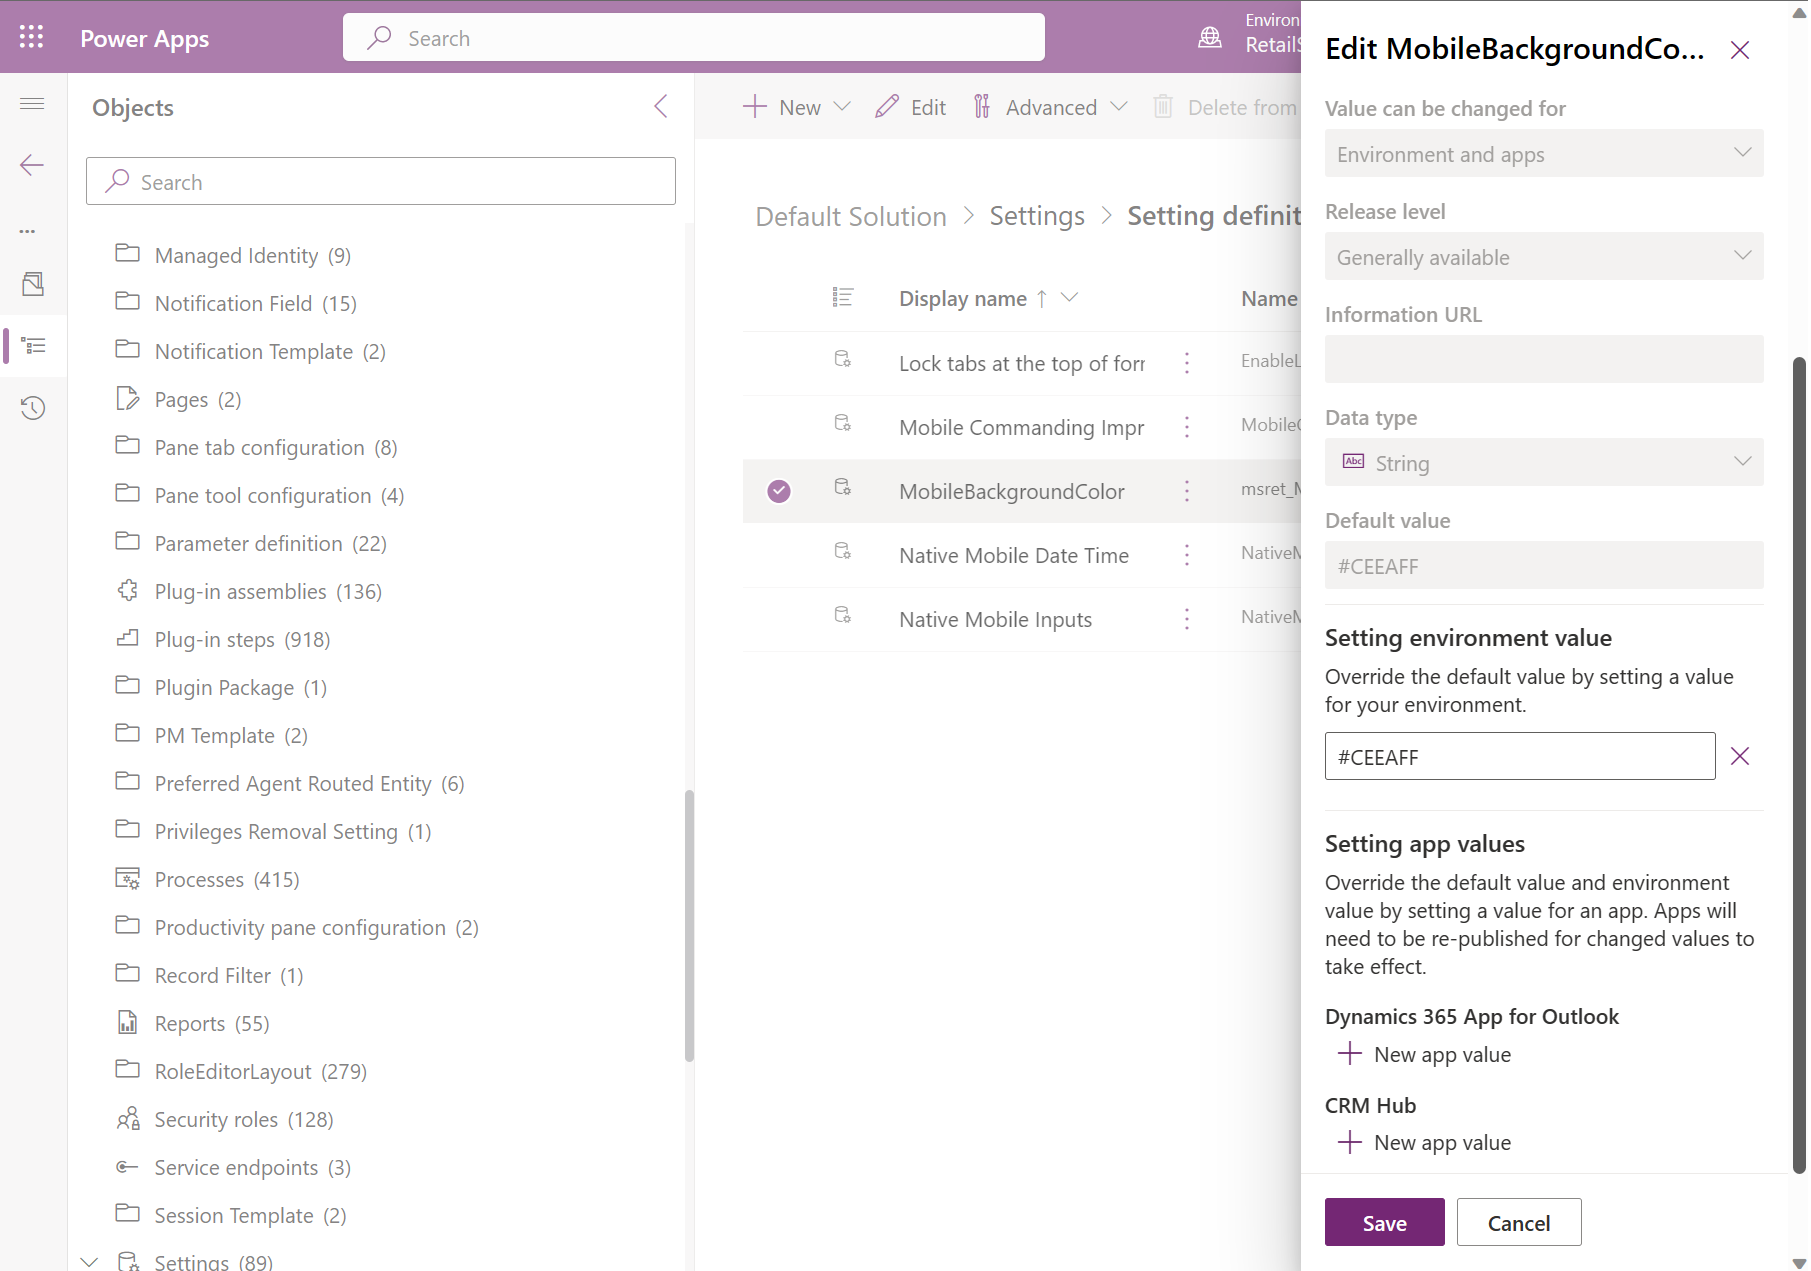Add new app value for CRM Hub

point(1425,1142)
